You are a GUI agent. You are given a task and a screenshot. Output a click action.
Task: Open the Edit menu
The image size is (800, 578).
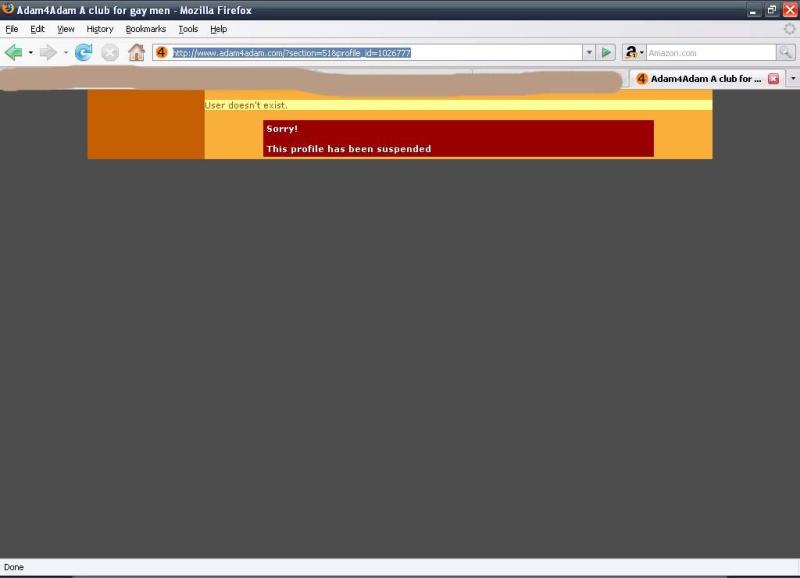[x=37, y=29]
